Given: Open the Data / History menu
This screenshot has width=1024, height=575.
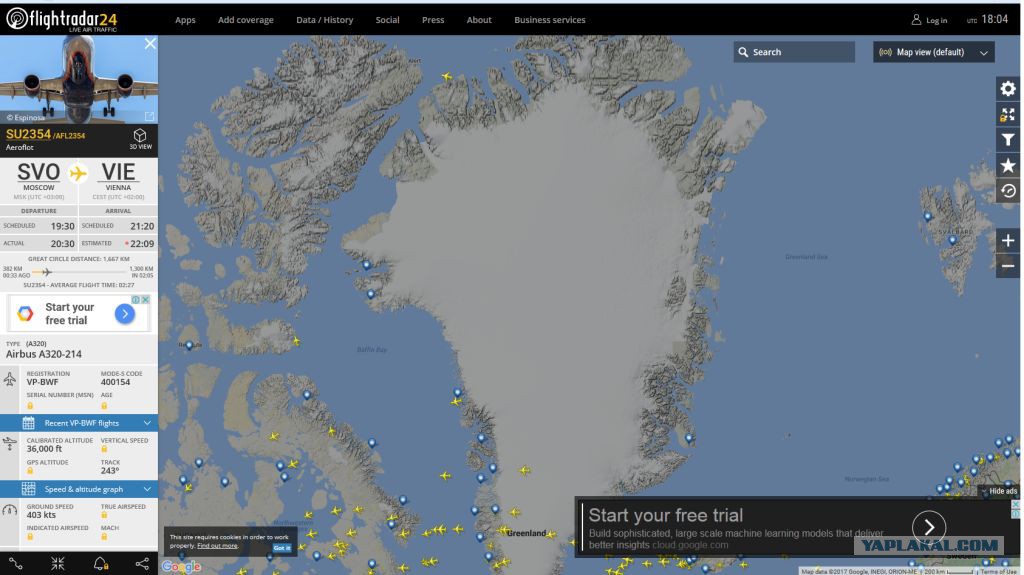Looking at the screenshot, I should [x=325, y=20].
